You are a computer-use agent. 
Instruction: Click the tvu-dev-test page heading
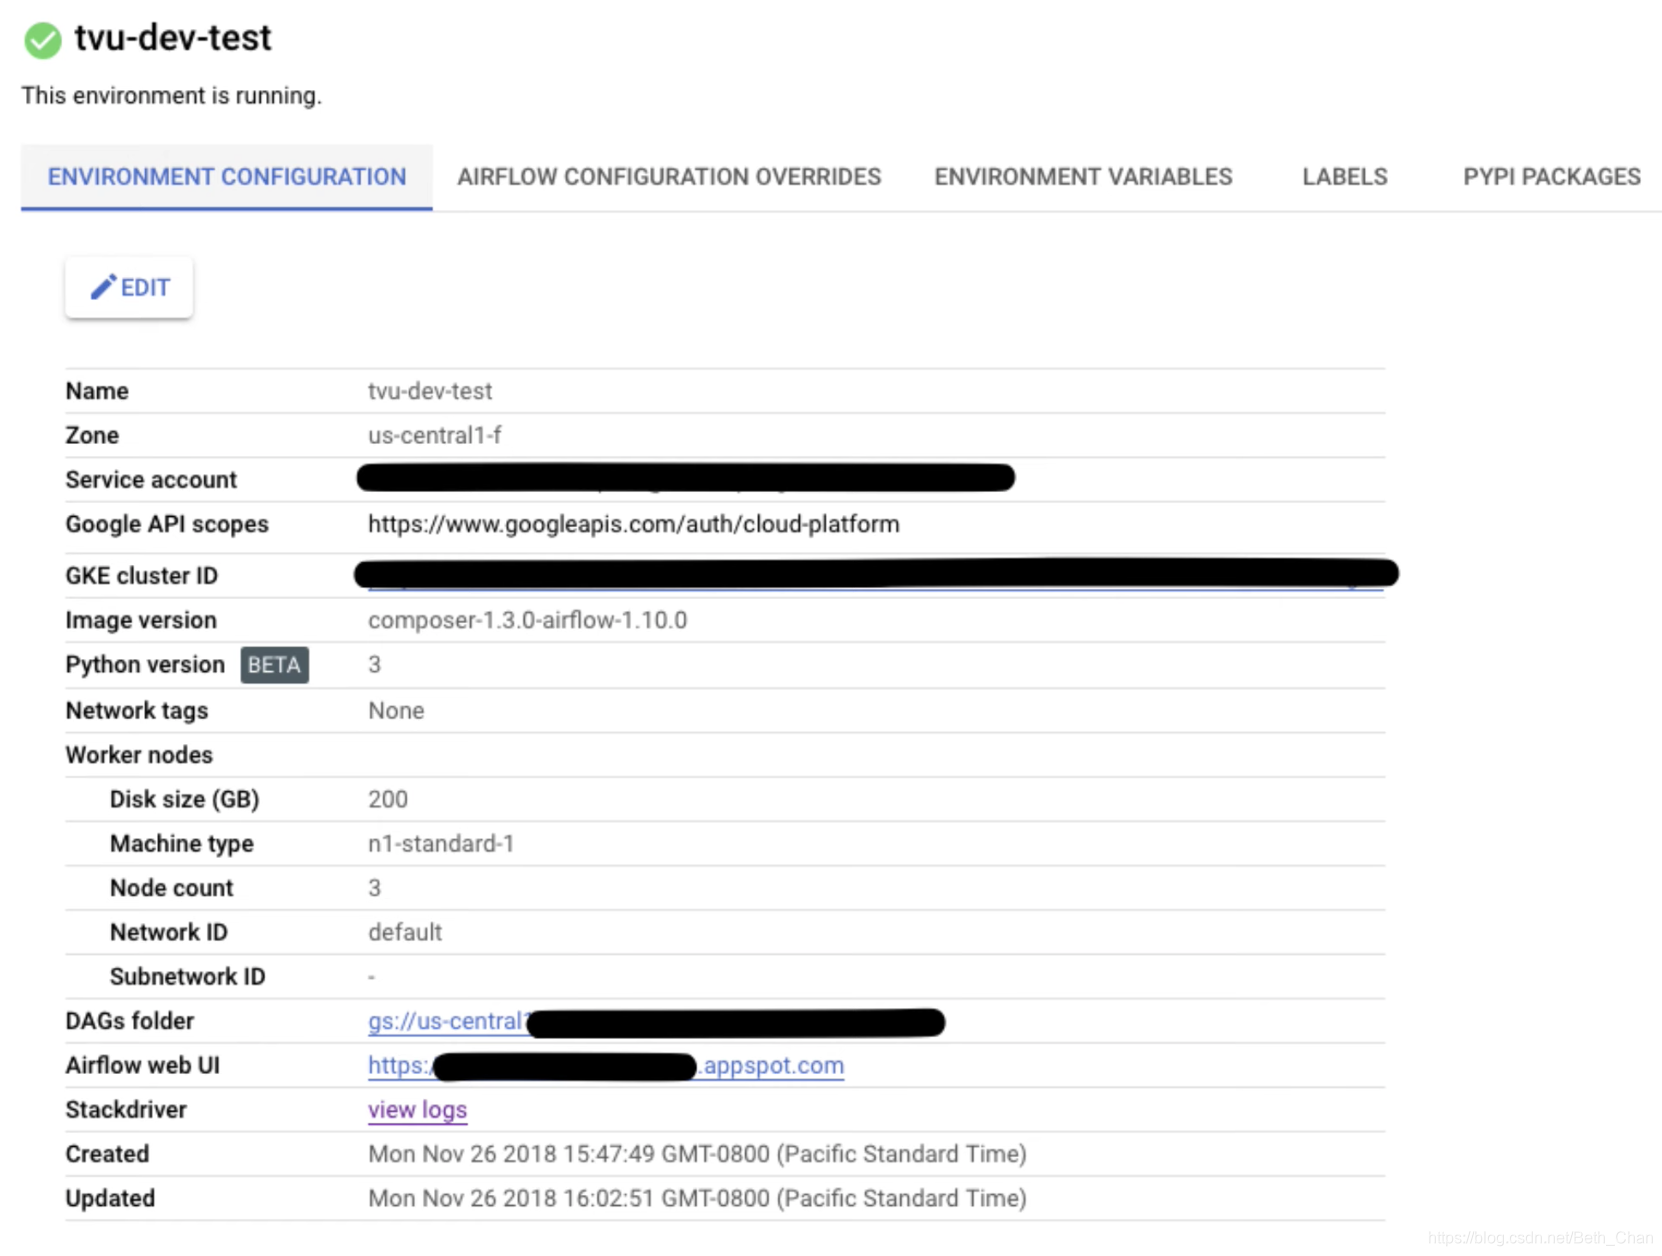pos(173,38)
